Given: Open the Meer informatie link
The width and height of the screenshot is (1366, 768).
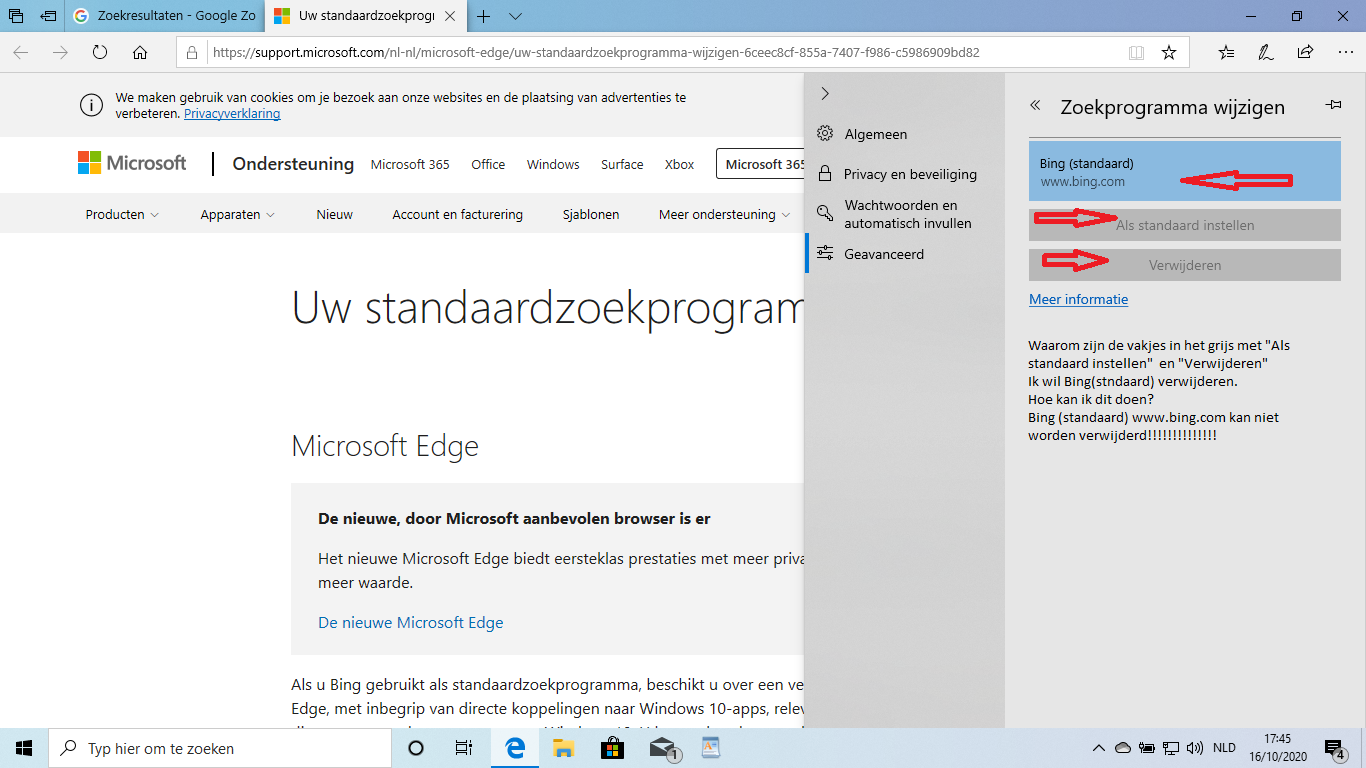Looking at the screenshot, I should click(x=1078, y=299).
